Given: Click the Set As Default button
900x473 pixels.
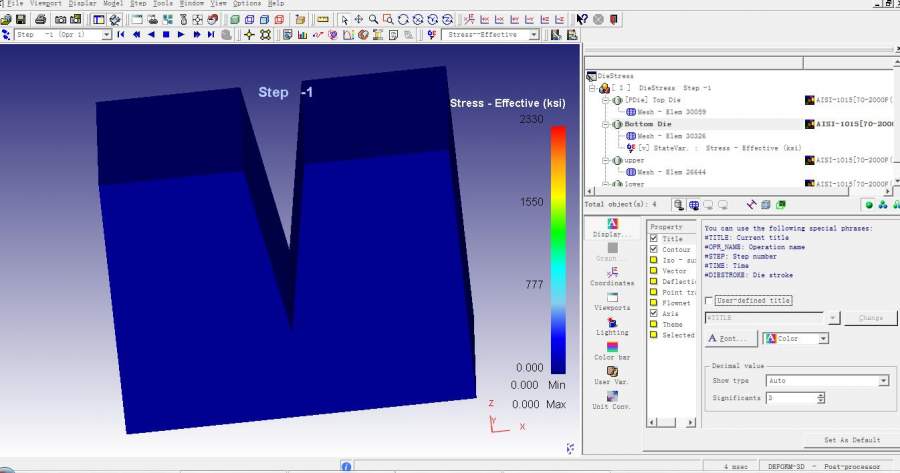Looking at the screenshot, I should [x=852, y=440].
